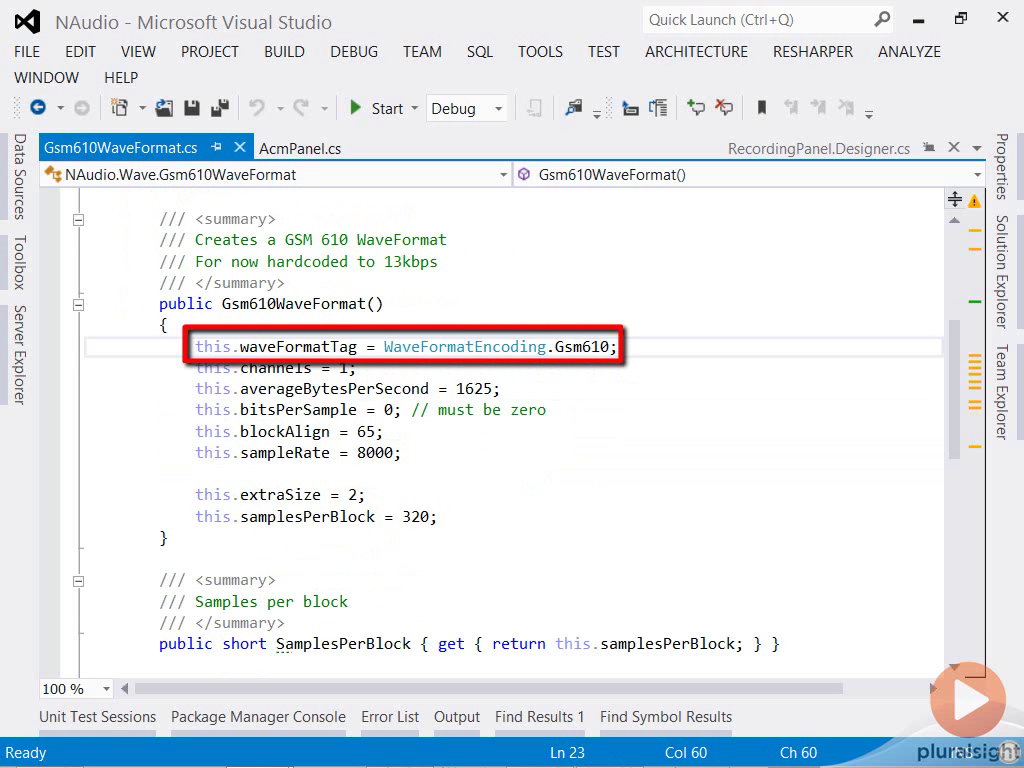Open the Server Explorer side tab
The height and width of the screenshot is (768, 1024).
(x=20, y=355)
